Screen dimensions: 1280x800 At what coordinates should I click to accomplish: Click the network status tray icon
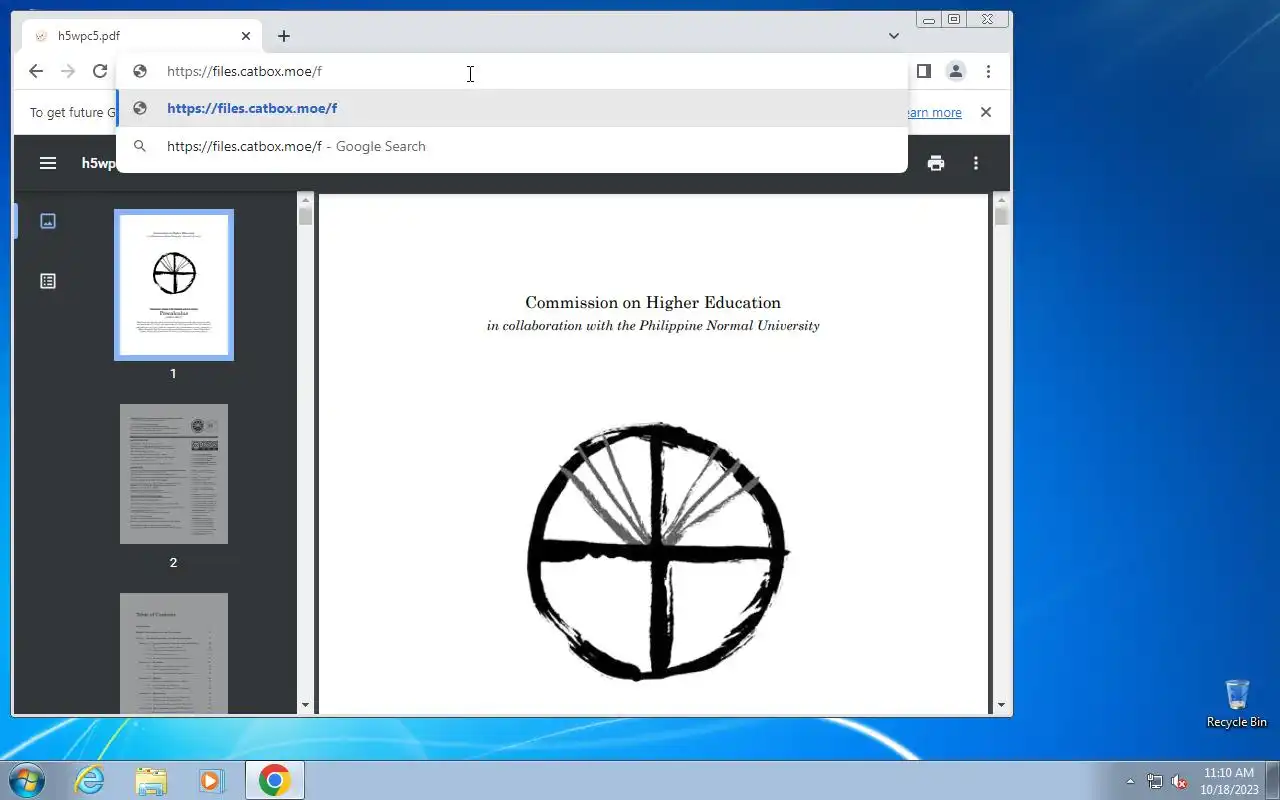click(x=1155, y=781)
